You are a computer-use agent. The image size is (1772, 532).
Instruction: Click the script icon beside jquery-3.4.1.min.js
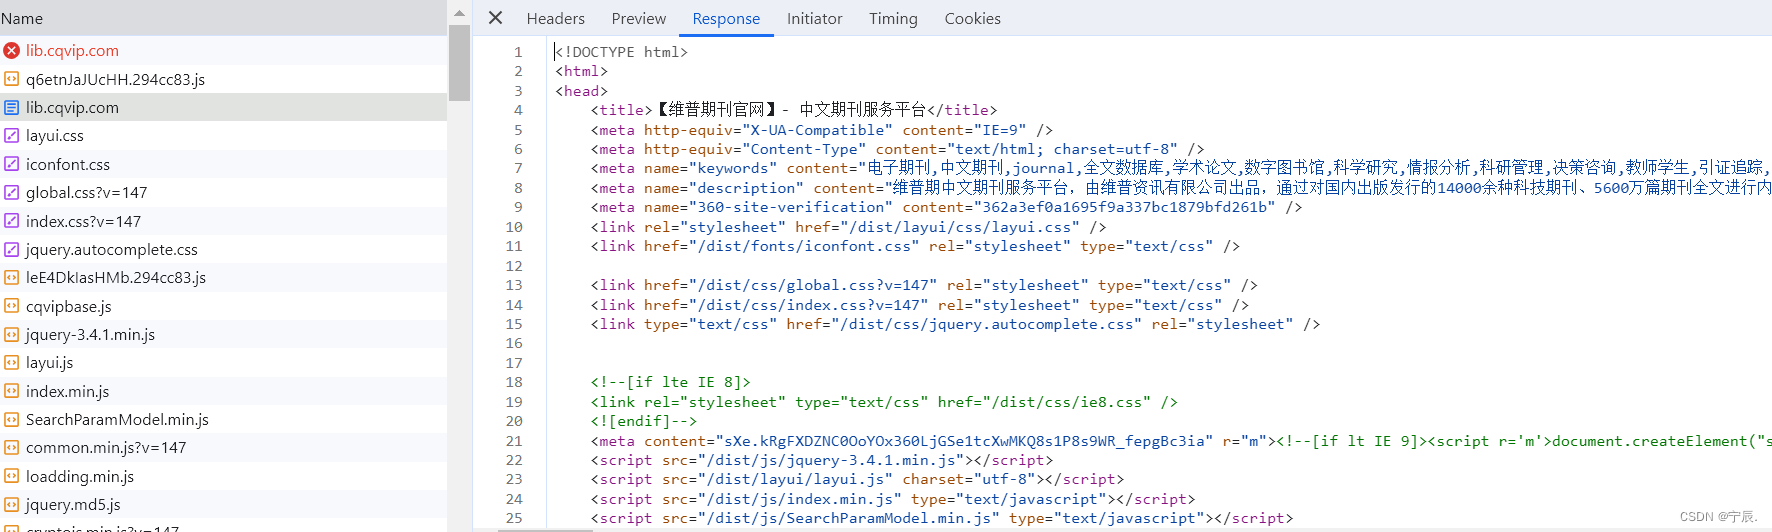[x=12, y=334]
